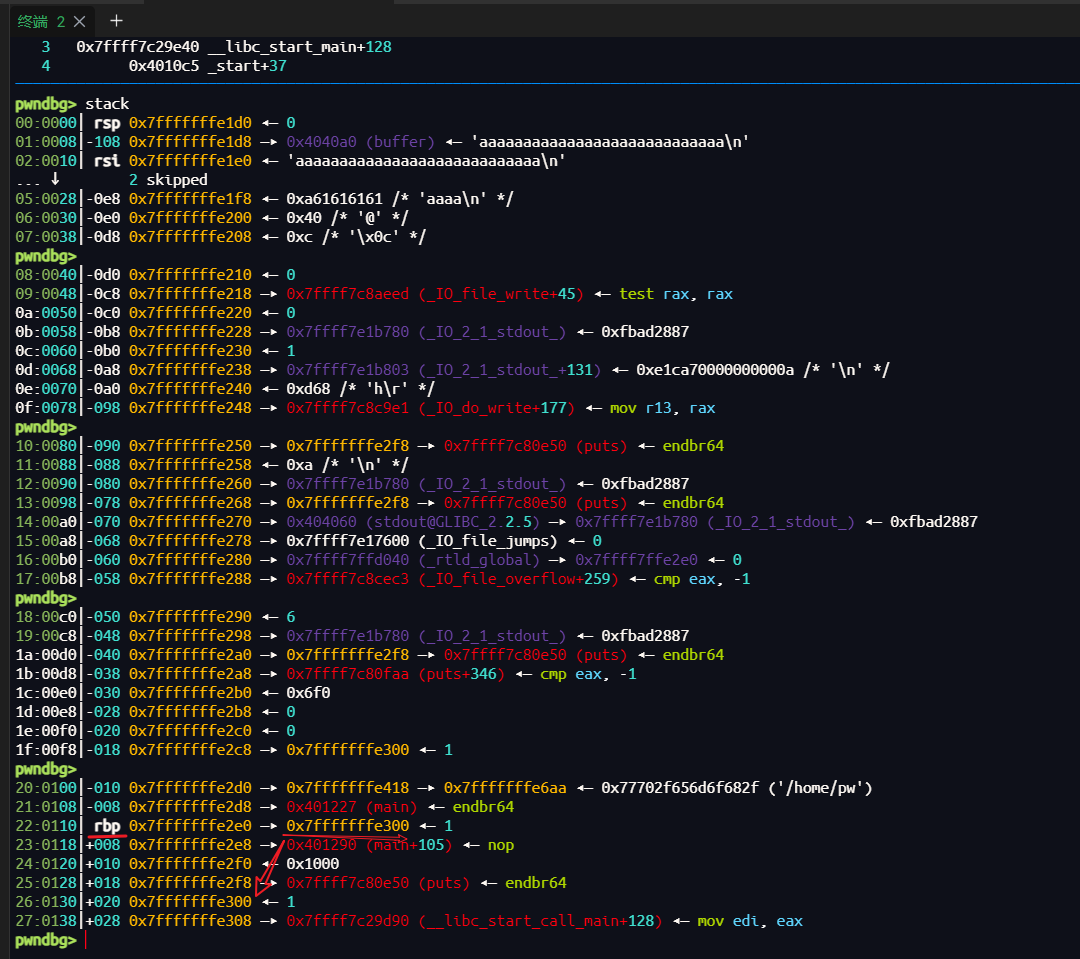Image resolution: width=1080 pixels, height=959 pixels.
Task: Click the __libc_start_call_main+128 symbol
Action: tap(540, 921)
